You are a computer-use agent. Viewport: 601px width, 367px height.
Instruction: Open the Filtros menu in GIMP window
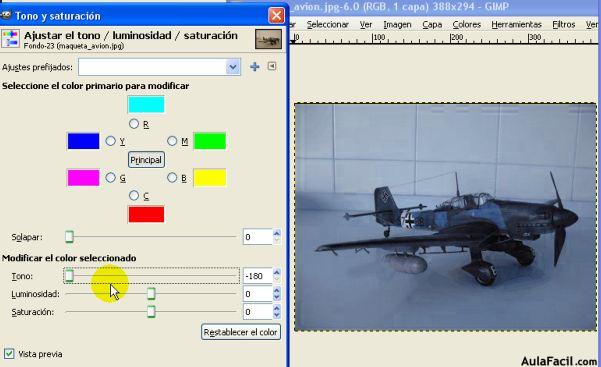(x=563, y=25)
